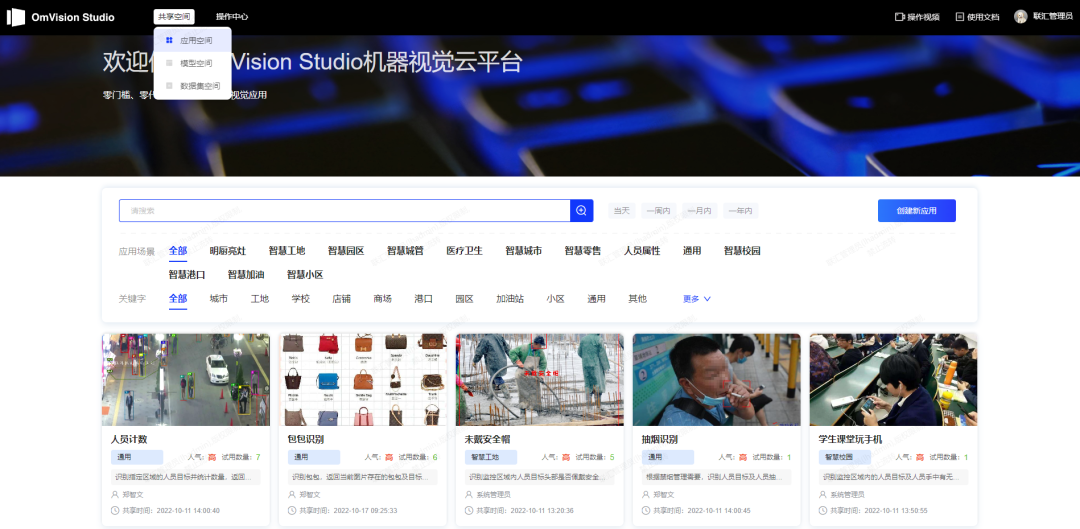Click the OmVision Studio logo icon

click(16, 17)
